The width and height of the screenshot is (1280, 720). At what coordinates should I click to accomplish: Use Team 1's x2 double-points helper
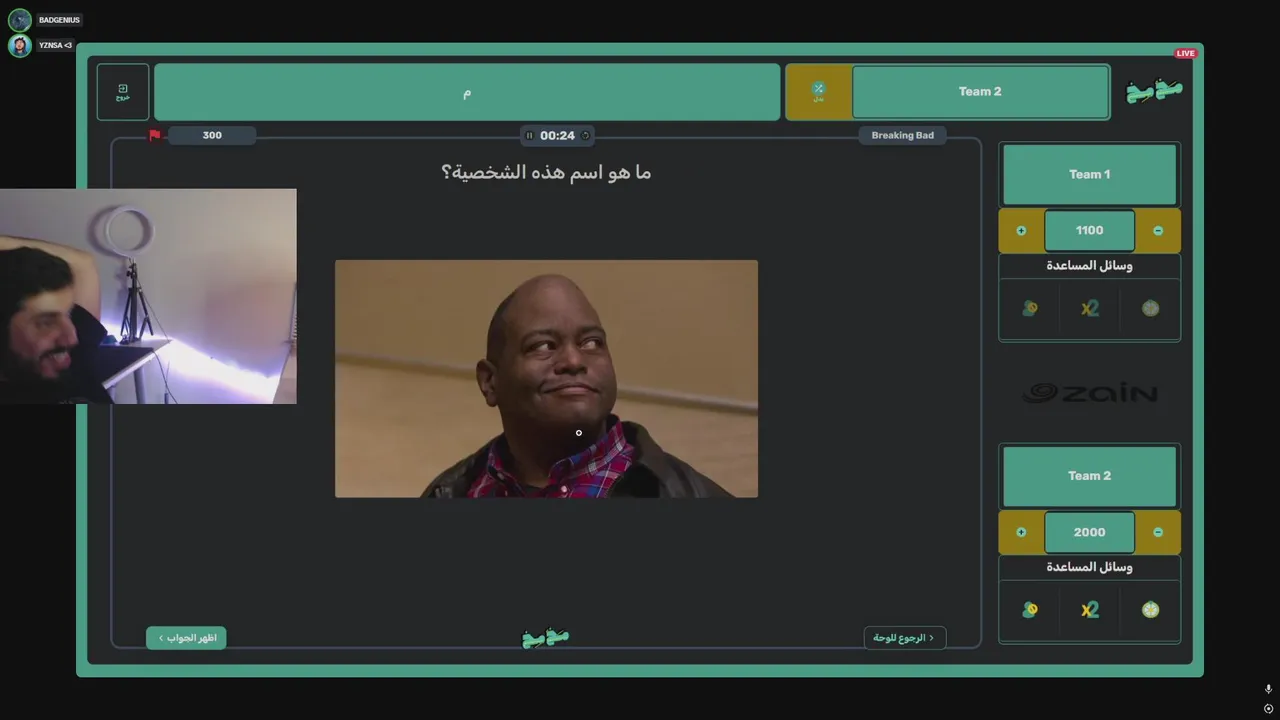click(1090, 309)
